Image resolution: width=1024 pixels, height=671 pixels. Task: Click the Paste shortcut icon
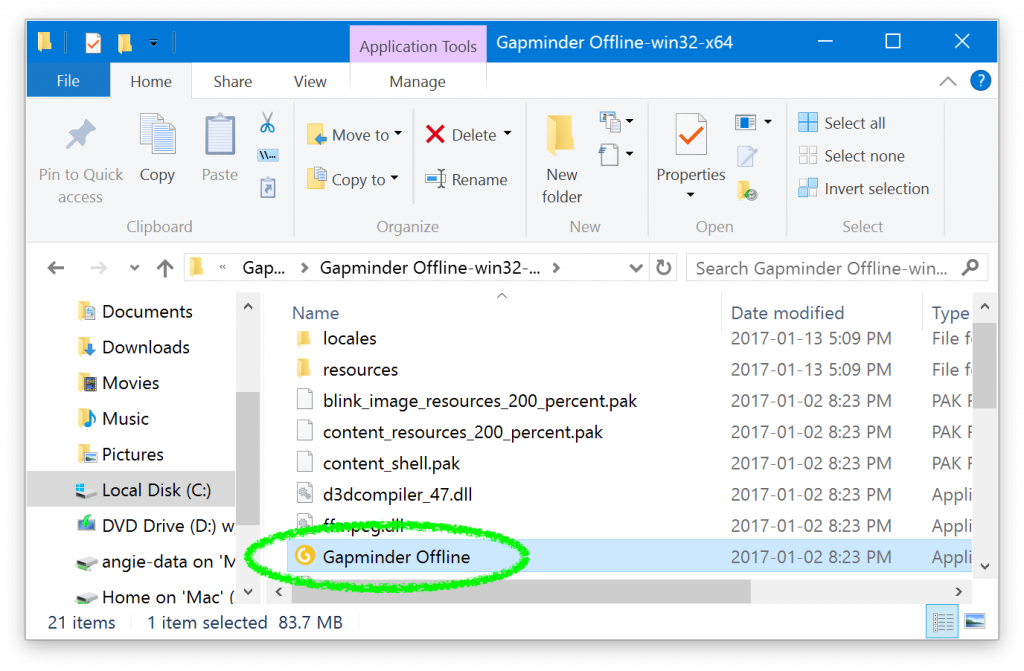(268, 188)
